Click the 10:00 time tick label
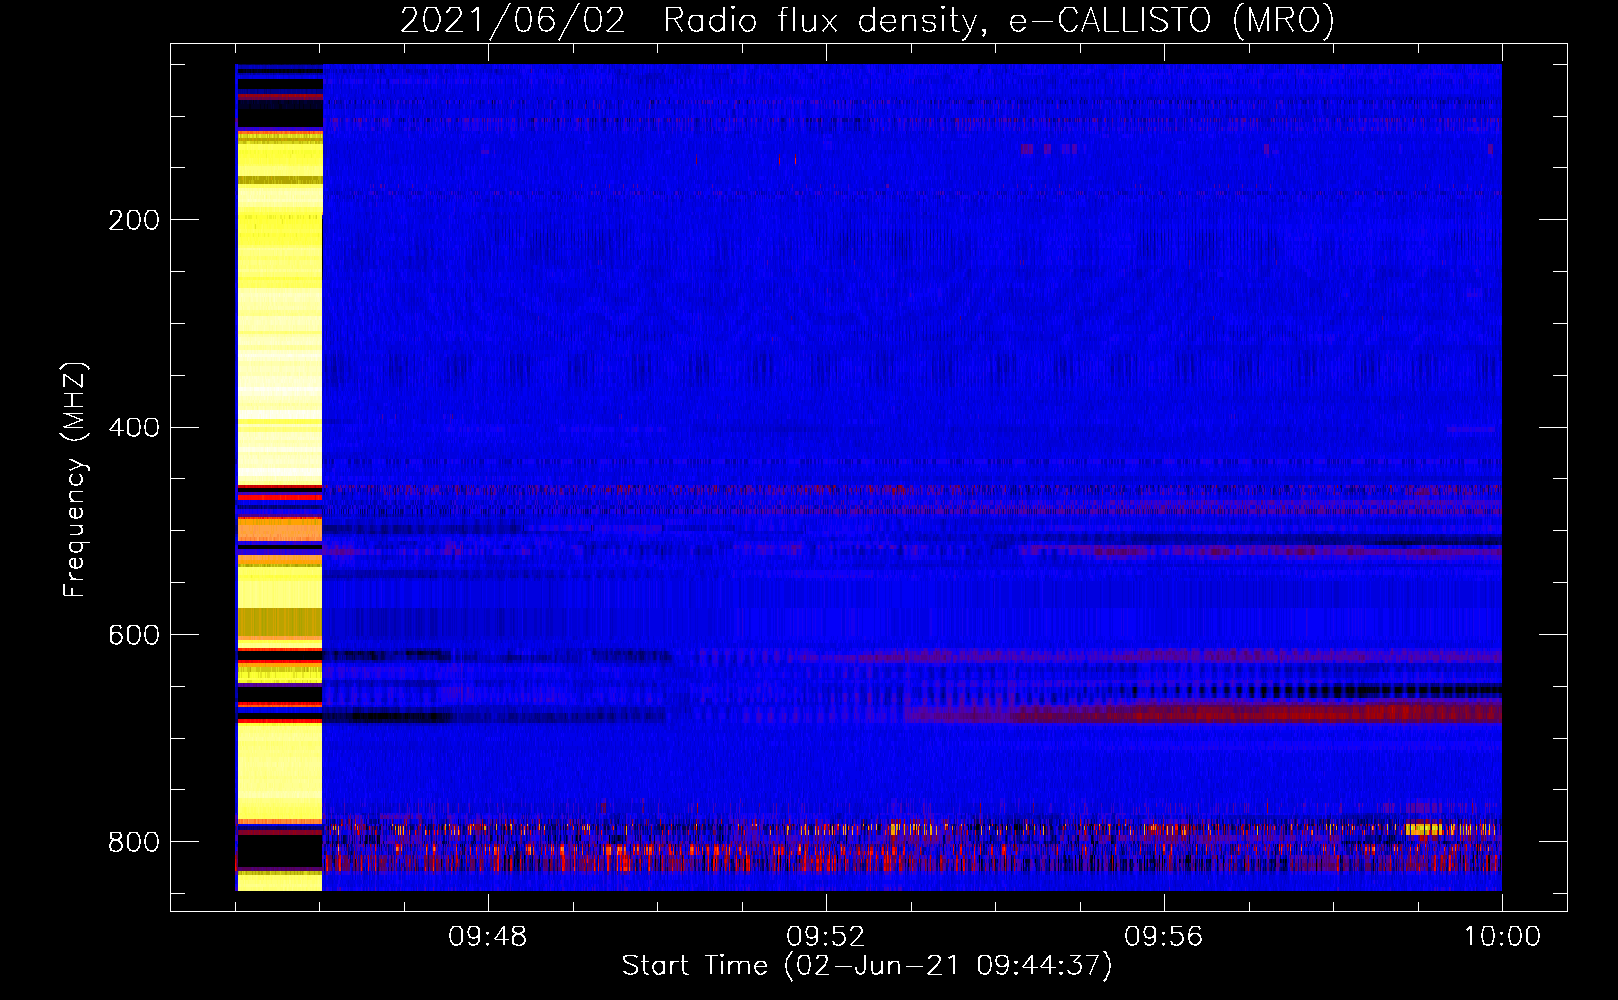 tap(1502, 937)
